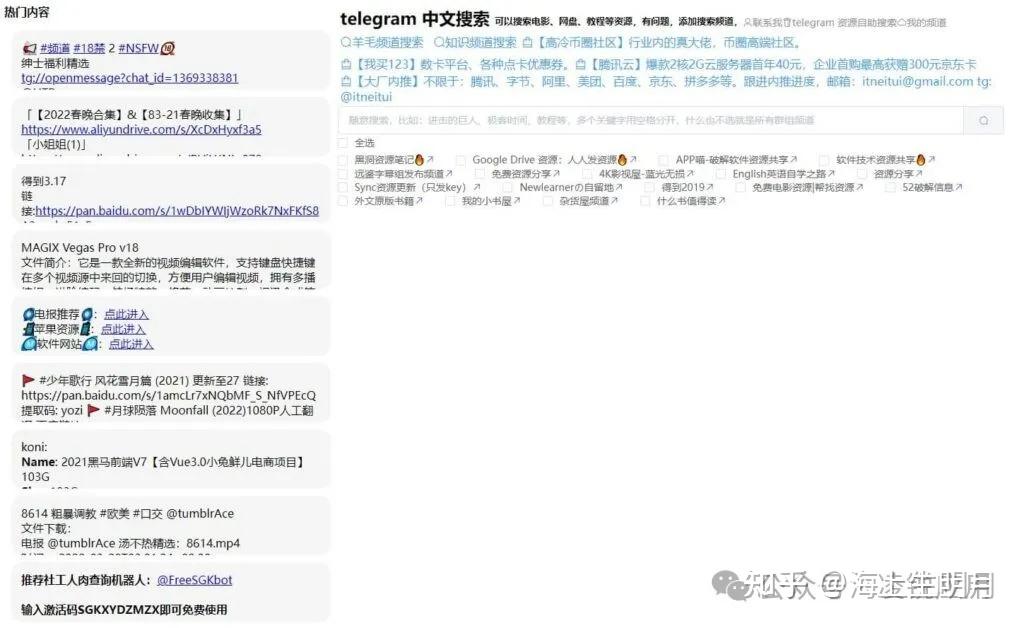Focus the 随意搜索 keyword search field
The height and width of the screenshot is (628, 1024).
pos(650,120)
